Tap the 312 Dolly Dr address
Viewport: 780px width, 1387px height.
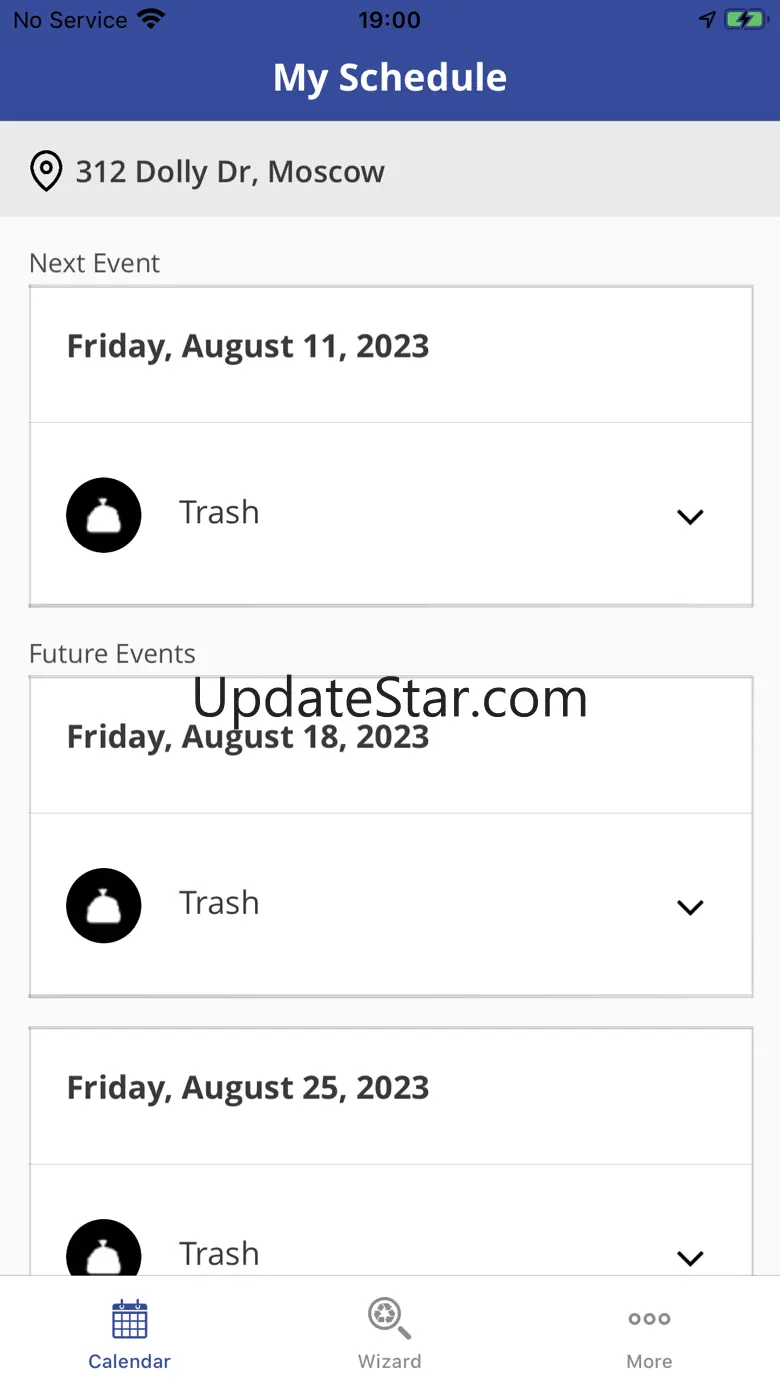[230, 172]
